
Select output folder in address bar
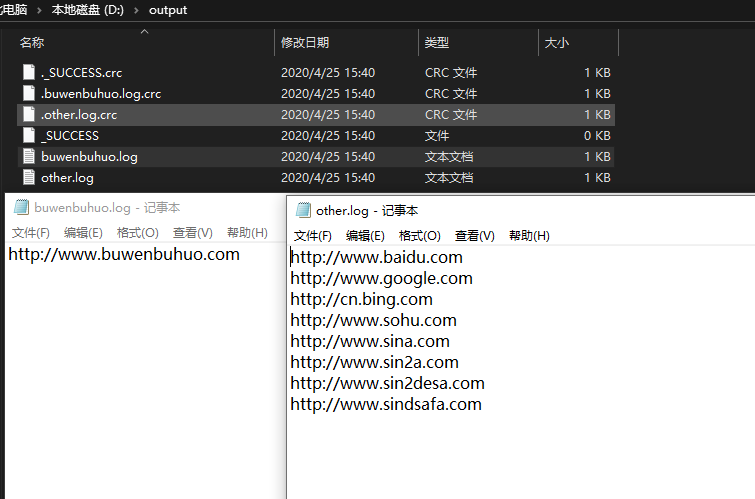click(x=168, y=10)
